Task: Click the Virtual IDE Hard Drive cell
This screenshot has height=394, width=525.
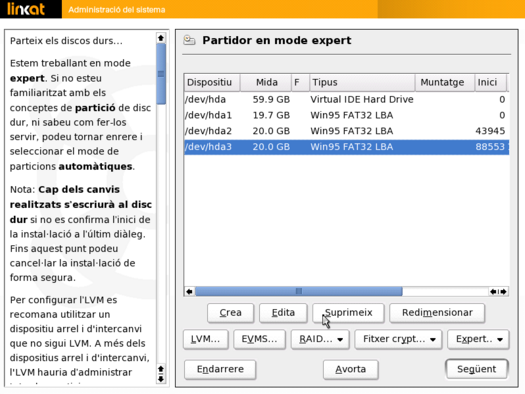Action: click(362, 99)
